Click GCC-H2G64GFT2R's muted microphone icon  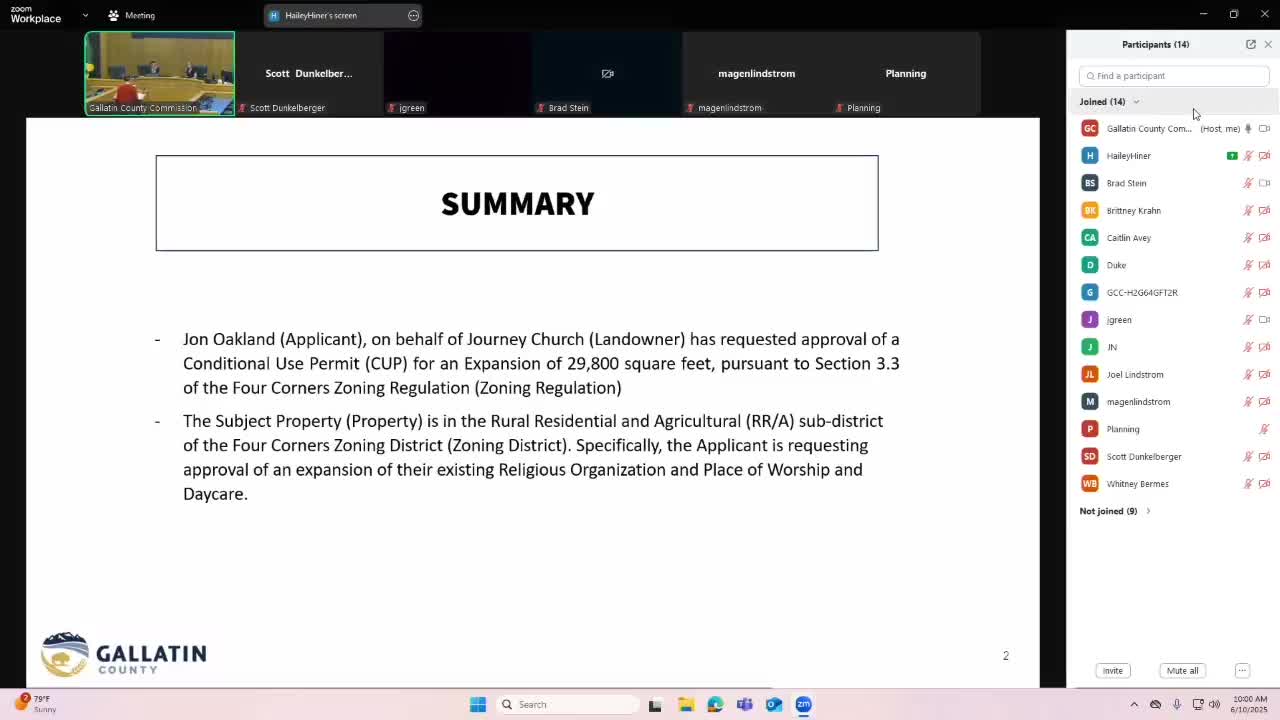[1248, 293]
